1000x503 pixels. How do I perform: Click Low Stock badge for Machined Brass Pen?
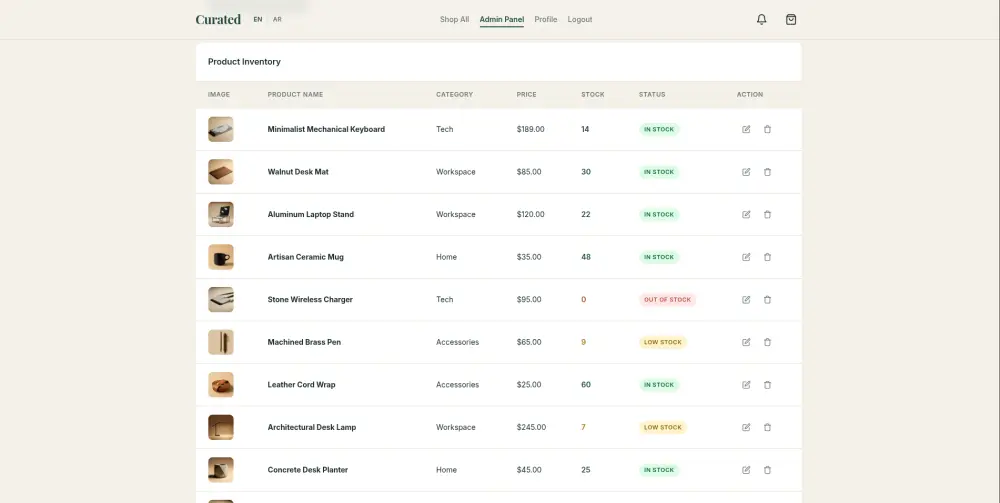(663, 342)
